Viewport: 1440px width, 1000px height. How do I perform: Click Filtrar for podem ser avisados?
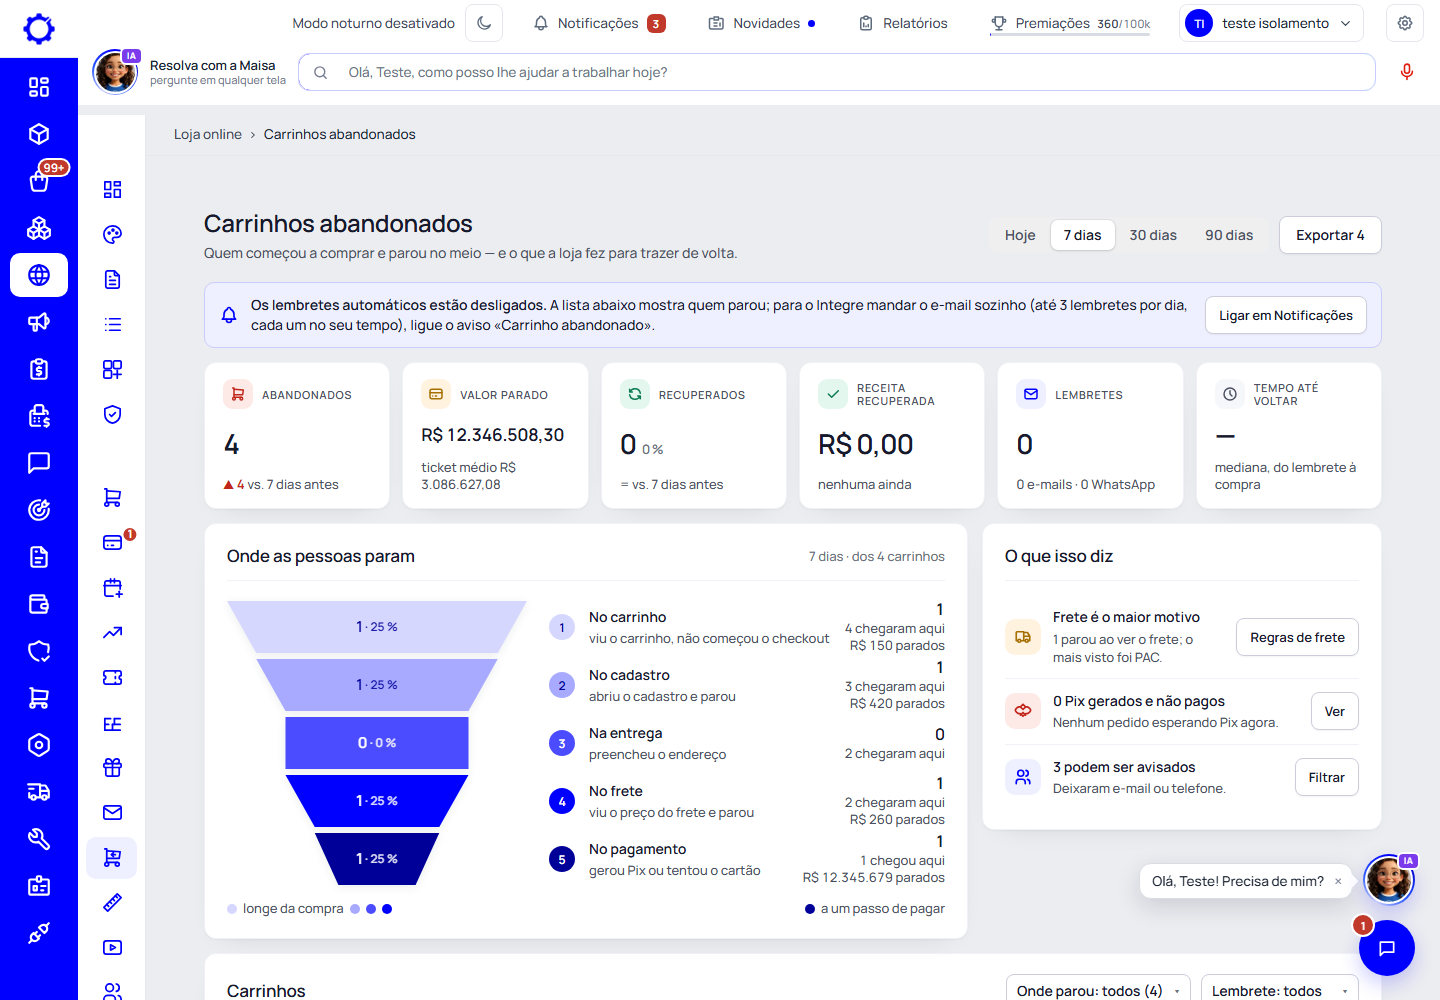[x=1326, y=777]
